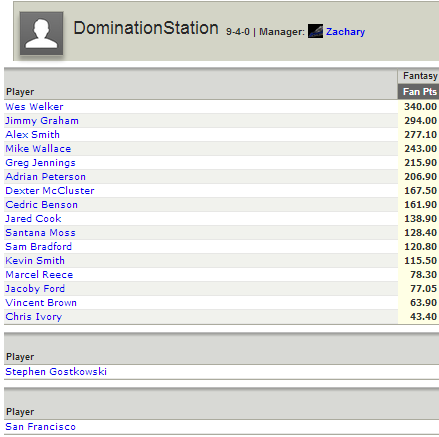The width and height of the screenshot is (439, 437).
Task: Open the Marcel Reece link
Action: (39, 275)
